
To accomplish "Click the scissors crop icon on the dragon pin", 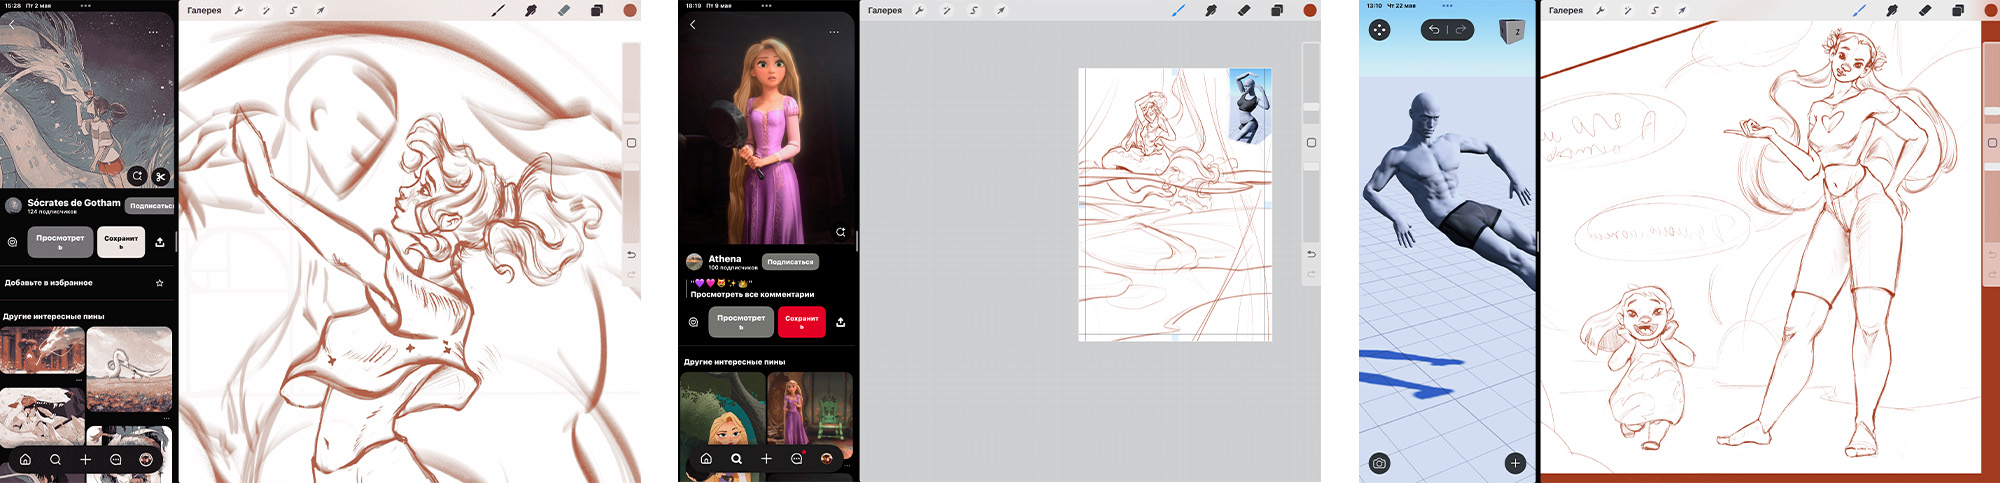I will click(x=160, y=177).
